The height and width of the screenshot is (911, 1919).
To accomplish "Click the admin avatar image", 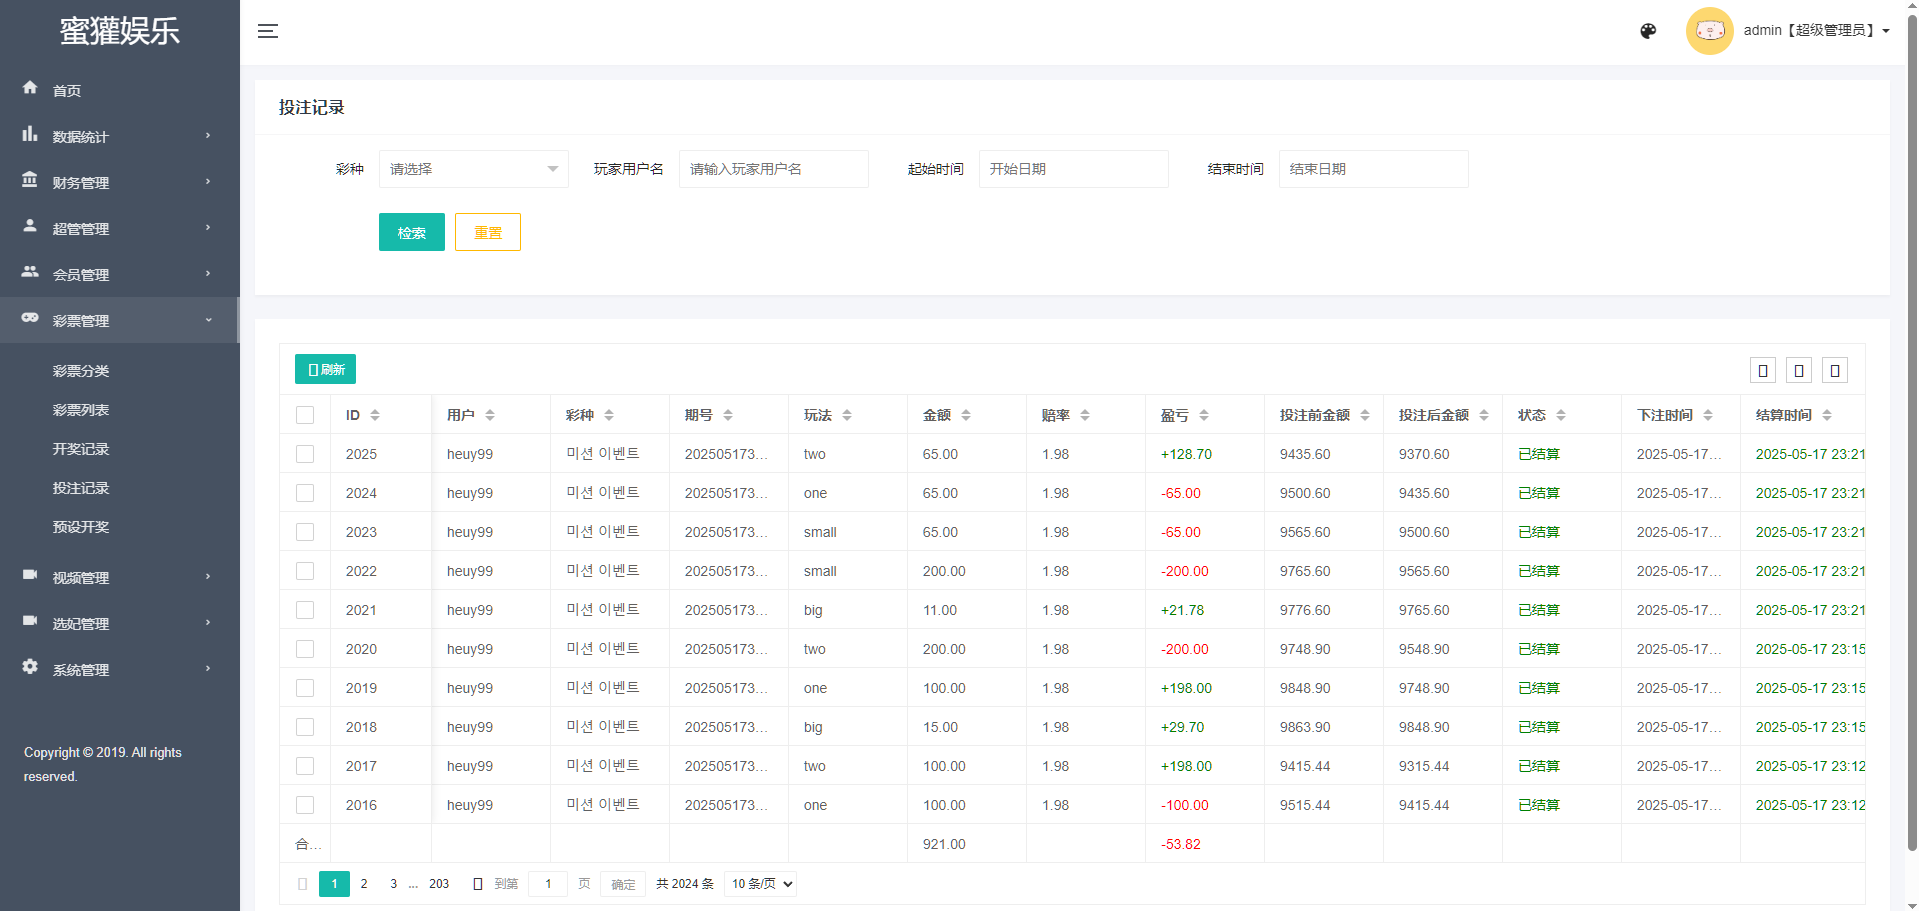I will click(x=1709, y=31).
